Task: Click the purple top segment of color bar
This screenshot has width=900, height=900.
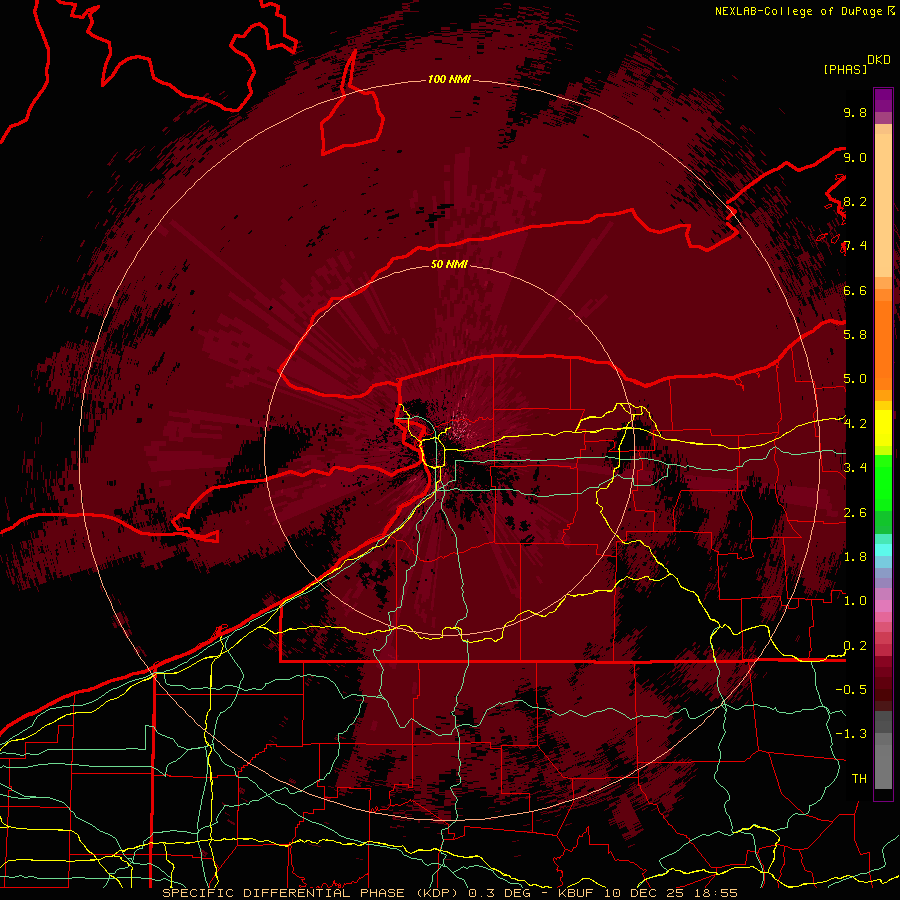Action: tap(883, 100)
